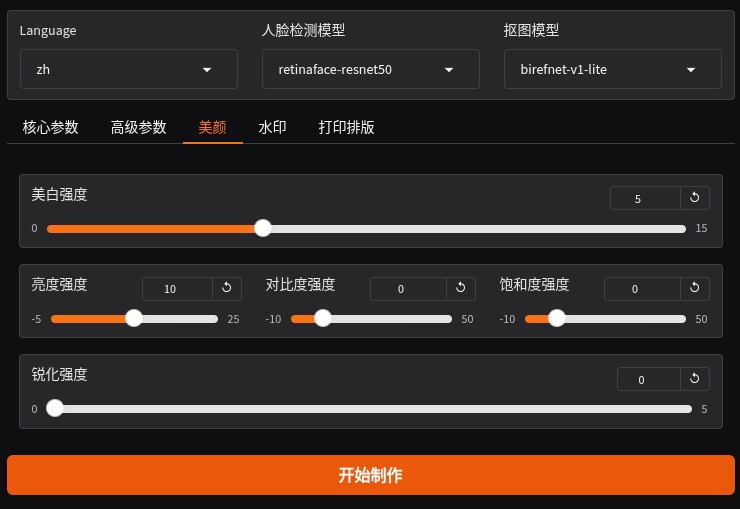The image size is (740, 509).
Task: Switch to the 核心参数 tab
Action: tap(50, 127)
